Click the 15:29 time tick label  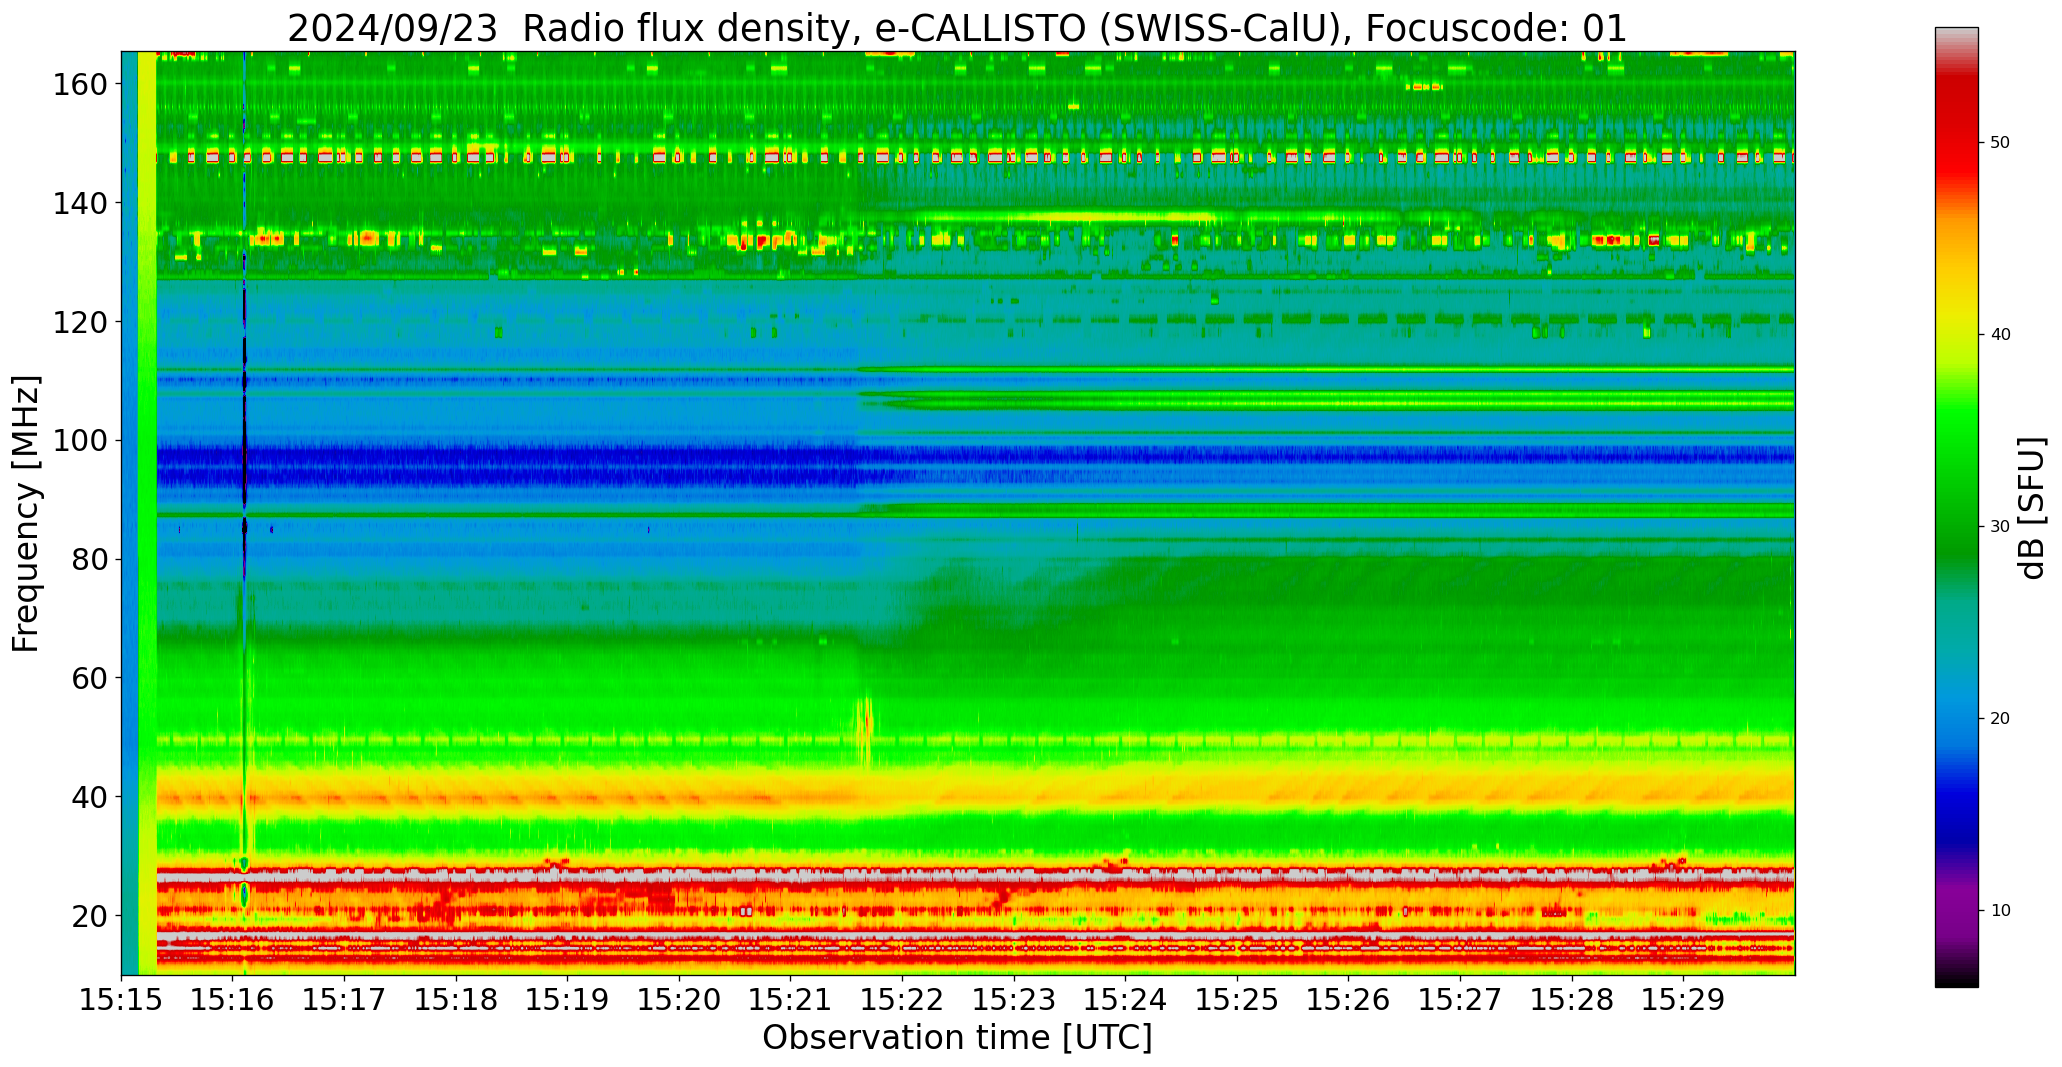[1683, 999]
